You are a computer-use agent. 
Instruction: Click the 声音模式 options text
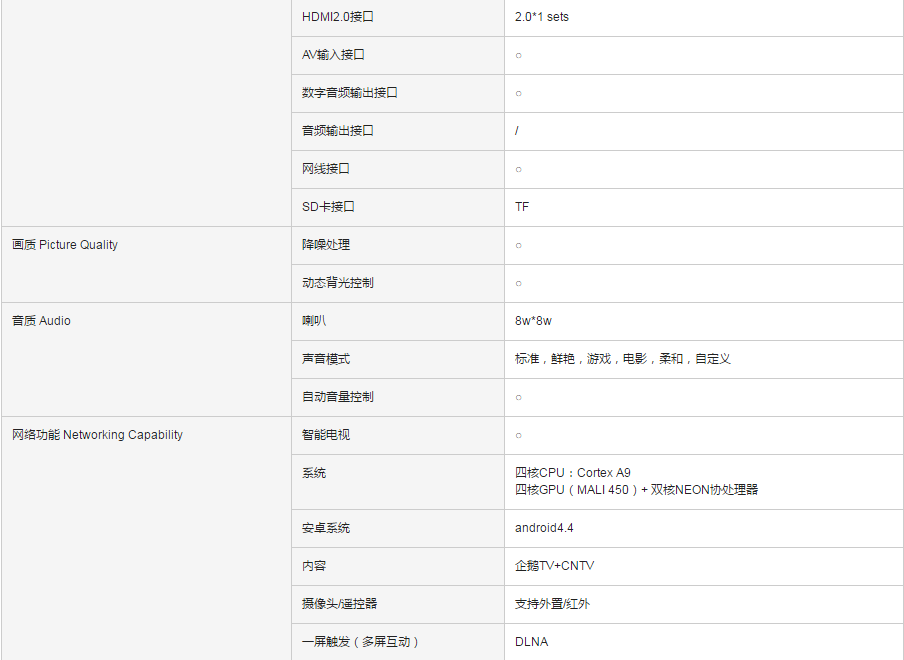point(622,359)
